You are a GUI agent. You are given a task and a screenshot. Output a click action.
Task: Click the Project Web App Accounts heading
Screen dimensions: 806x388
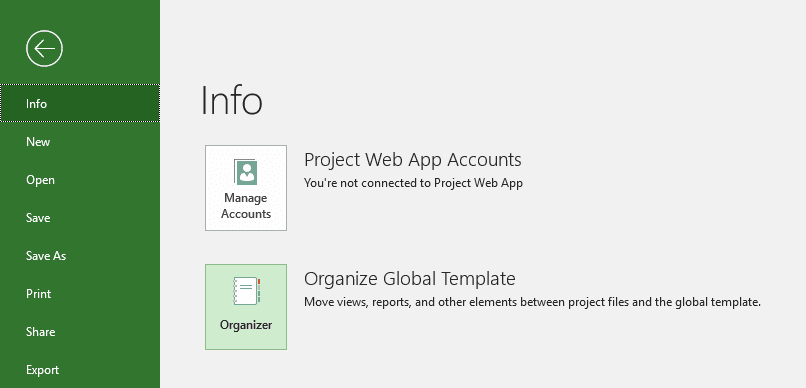[x=412, y=160]
